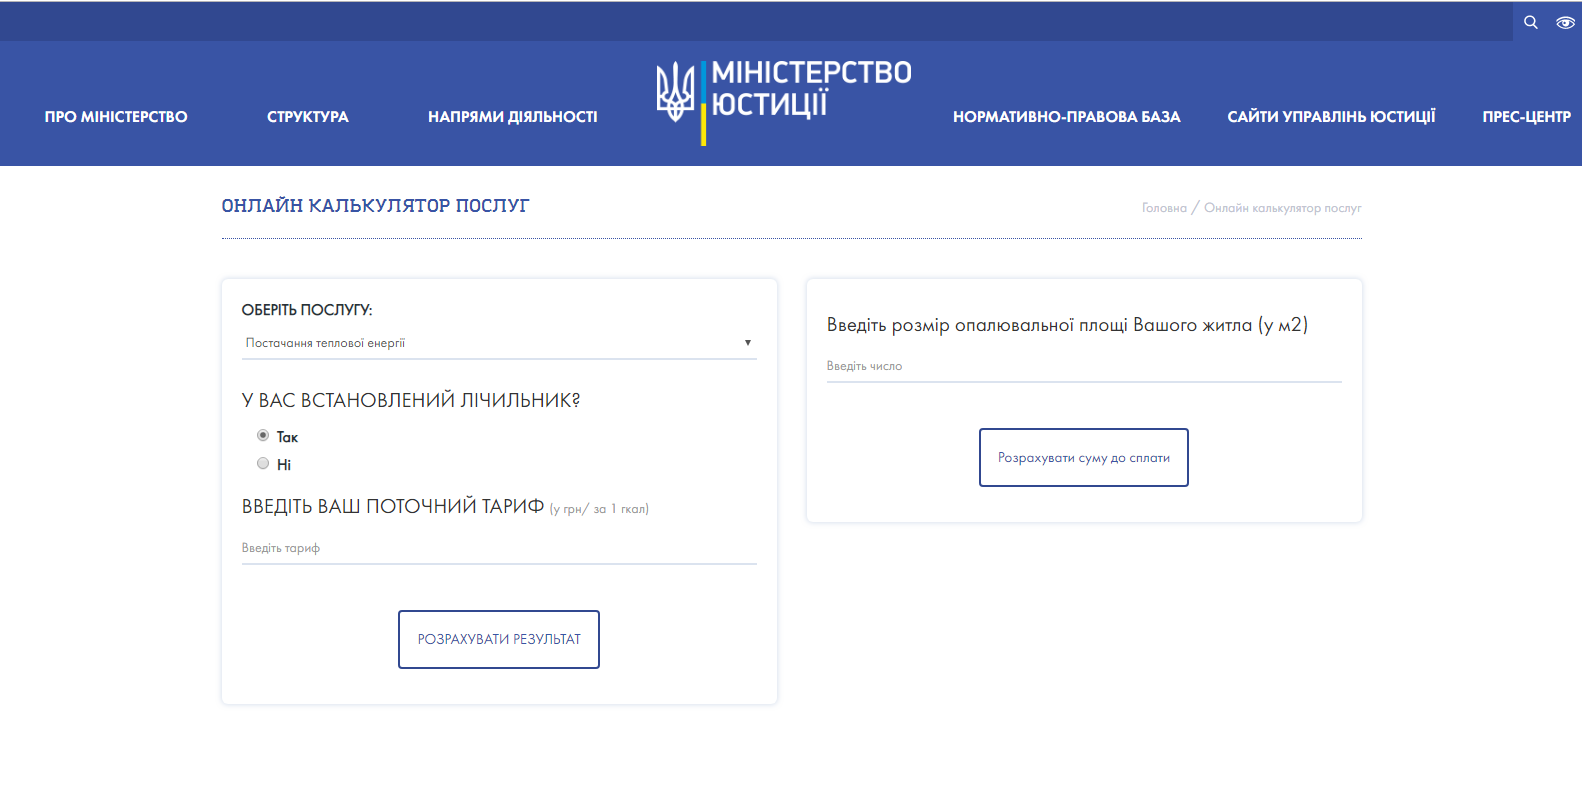Open the ПРО МІНІСТЕРСТВО menu
Image resolution: width=1582 pixels, height=791 pixels.
point(116,117)
